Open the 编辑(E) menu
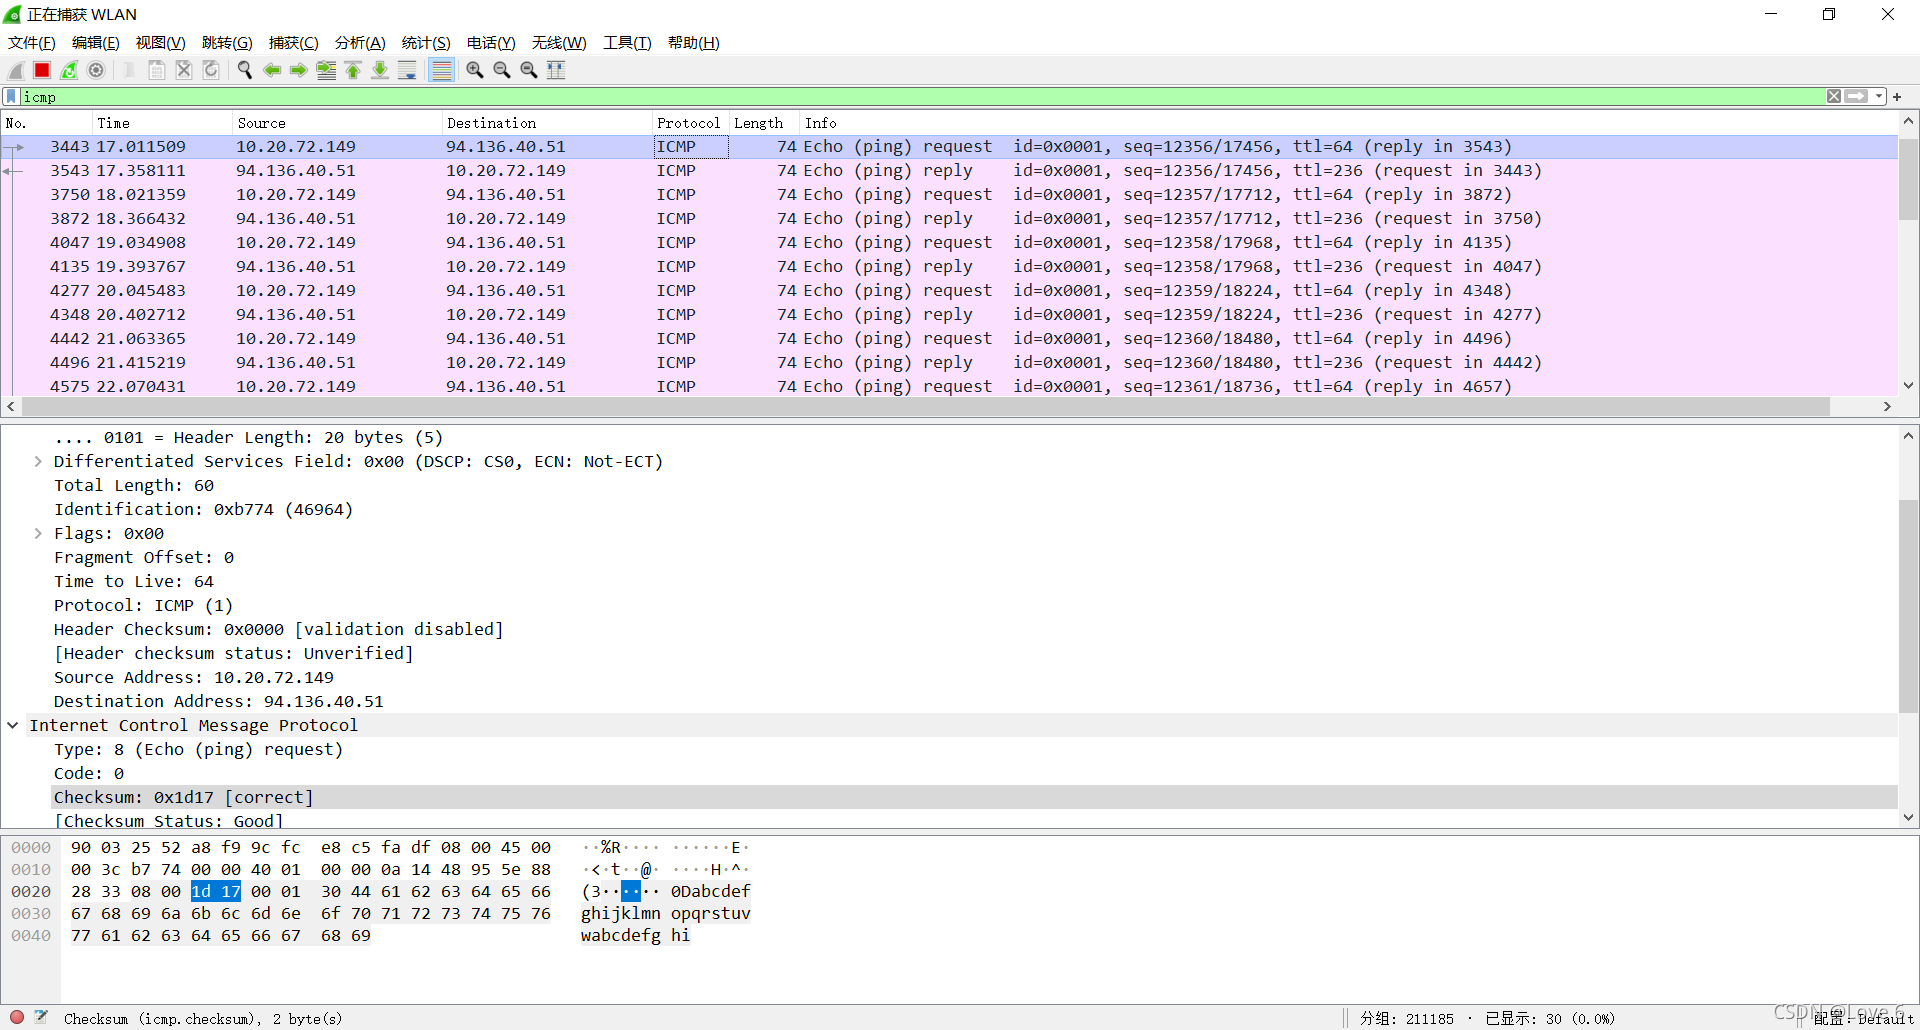Image resolution: width=1920 pixels, height=1030 pixels. 96,43
